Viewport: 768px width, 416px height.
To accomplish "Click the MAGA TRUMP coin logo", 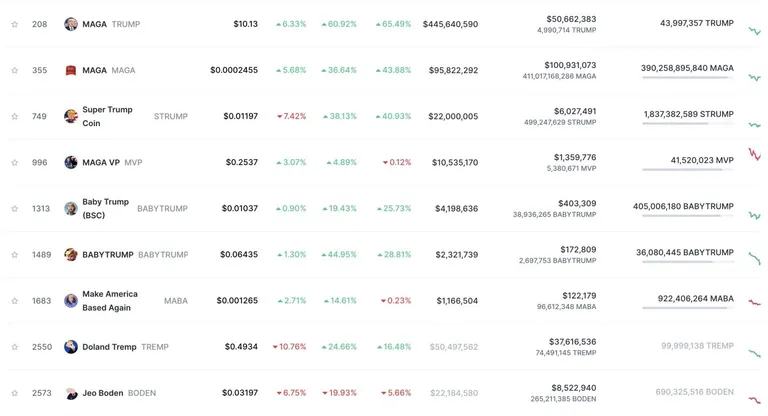I will pyautogui.click(x=71, y=24).
